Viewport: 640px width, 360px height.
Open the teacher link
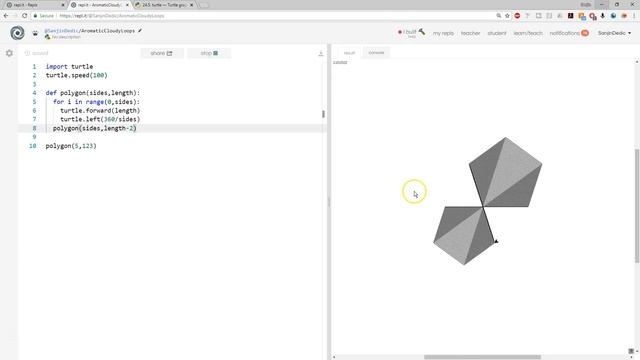coord(471,33)
